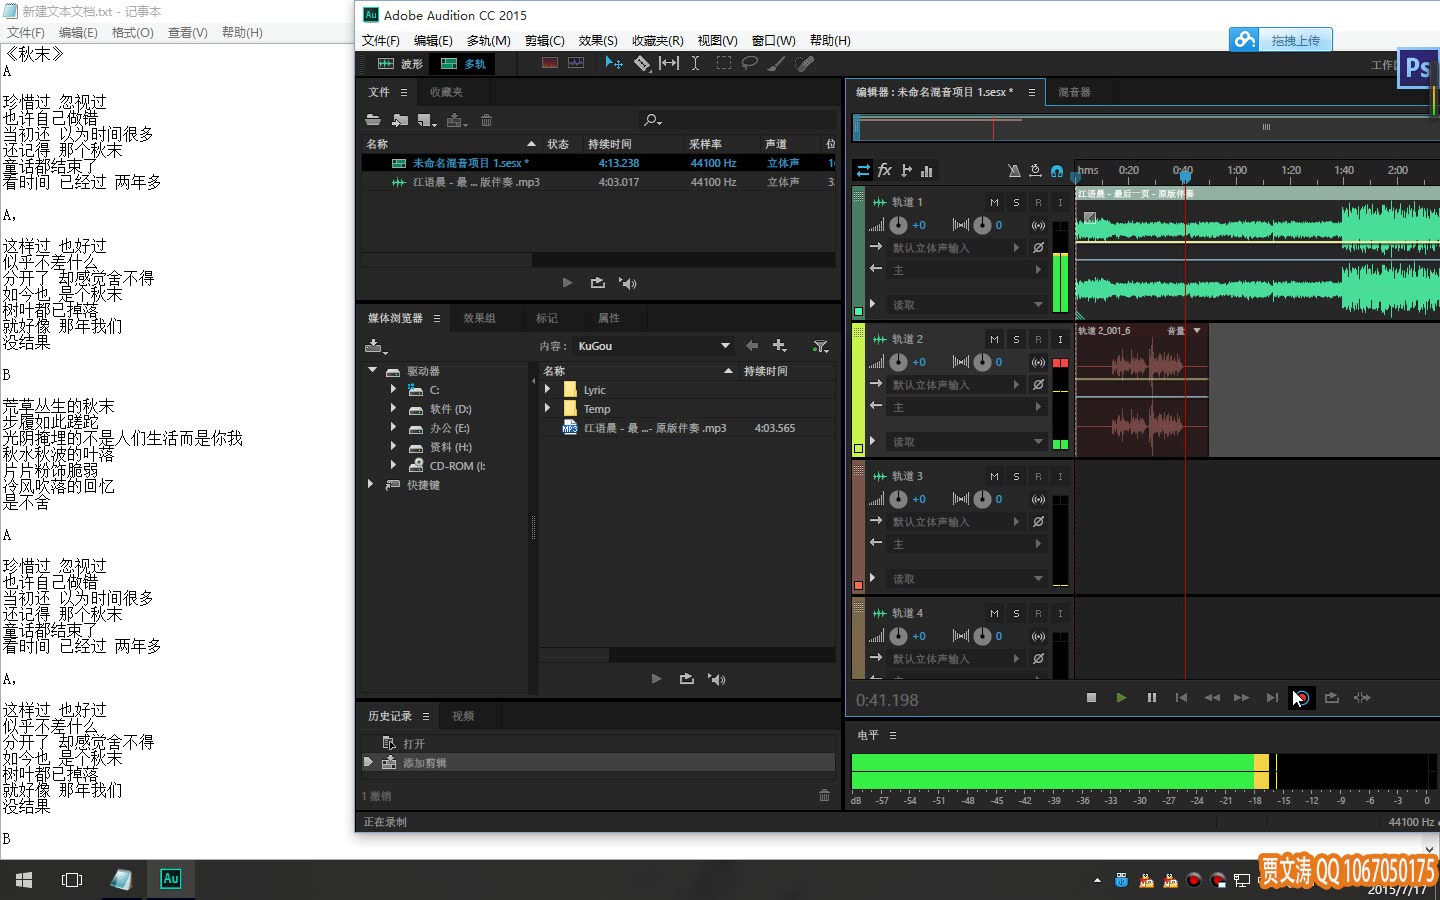This screenshot has height=900, width=1440.
Task: Switch to the 混音器 tab
Action: [1074, 92]
